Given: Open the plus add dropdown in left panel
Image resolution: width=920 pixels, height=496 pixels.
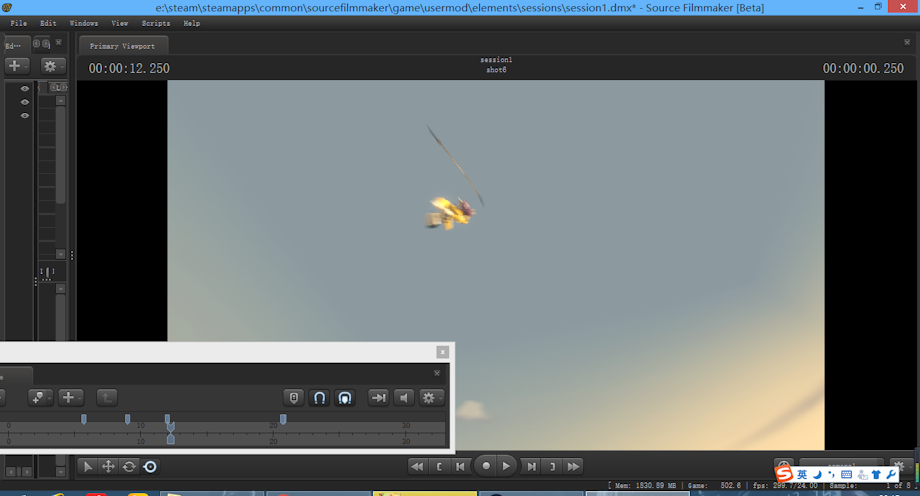Looking at the screenshot, I should point(17,66).
